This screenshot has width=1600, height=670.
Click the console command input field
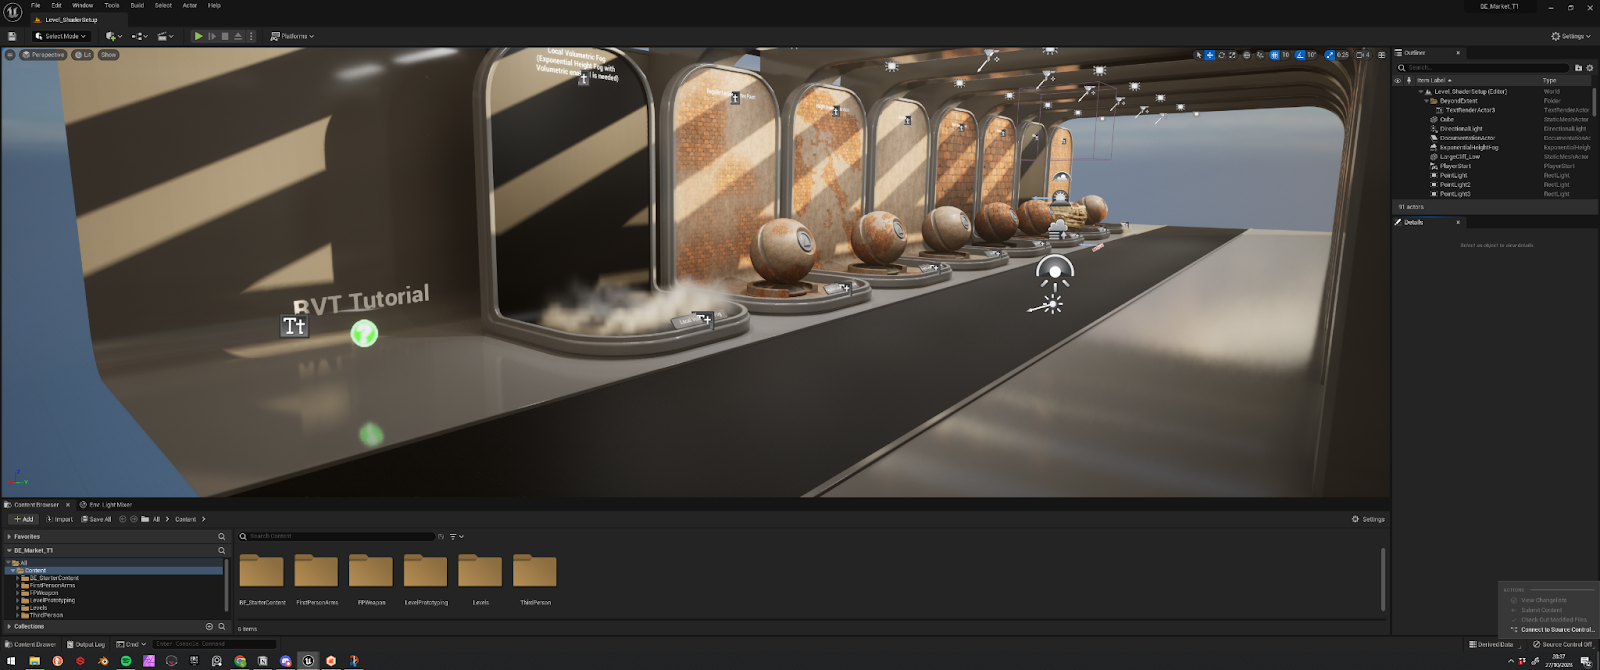click(214, 644)
